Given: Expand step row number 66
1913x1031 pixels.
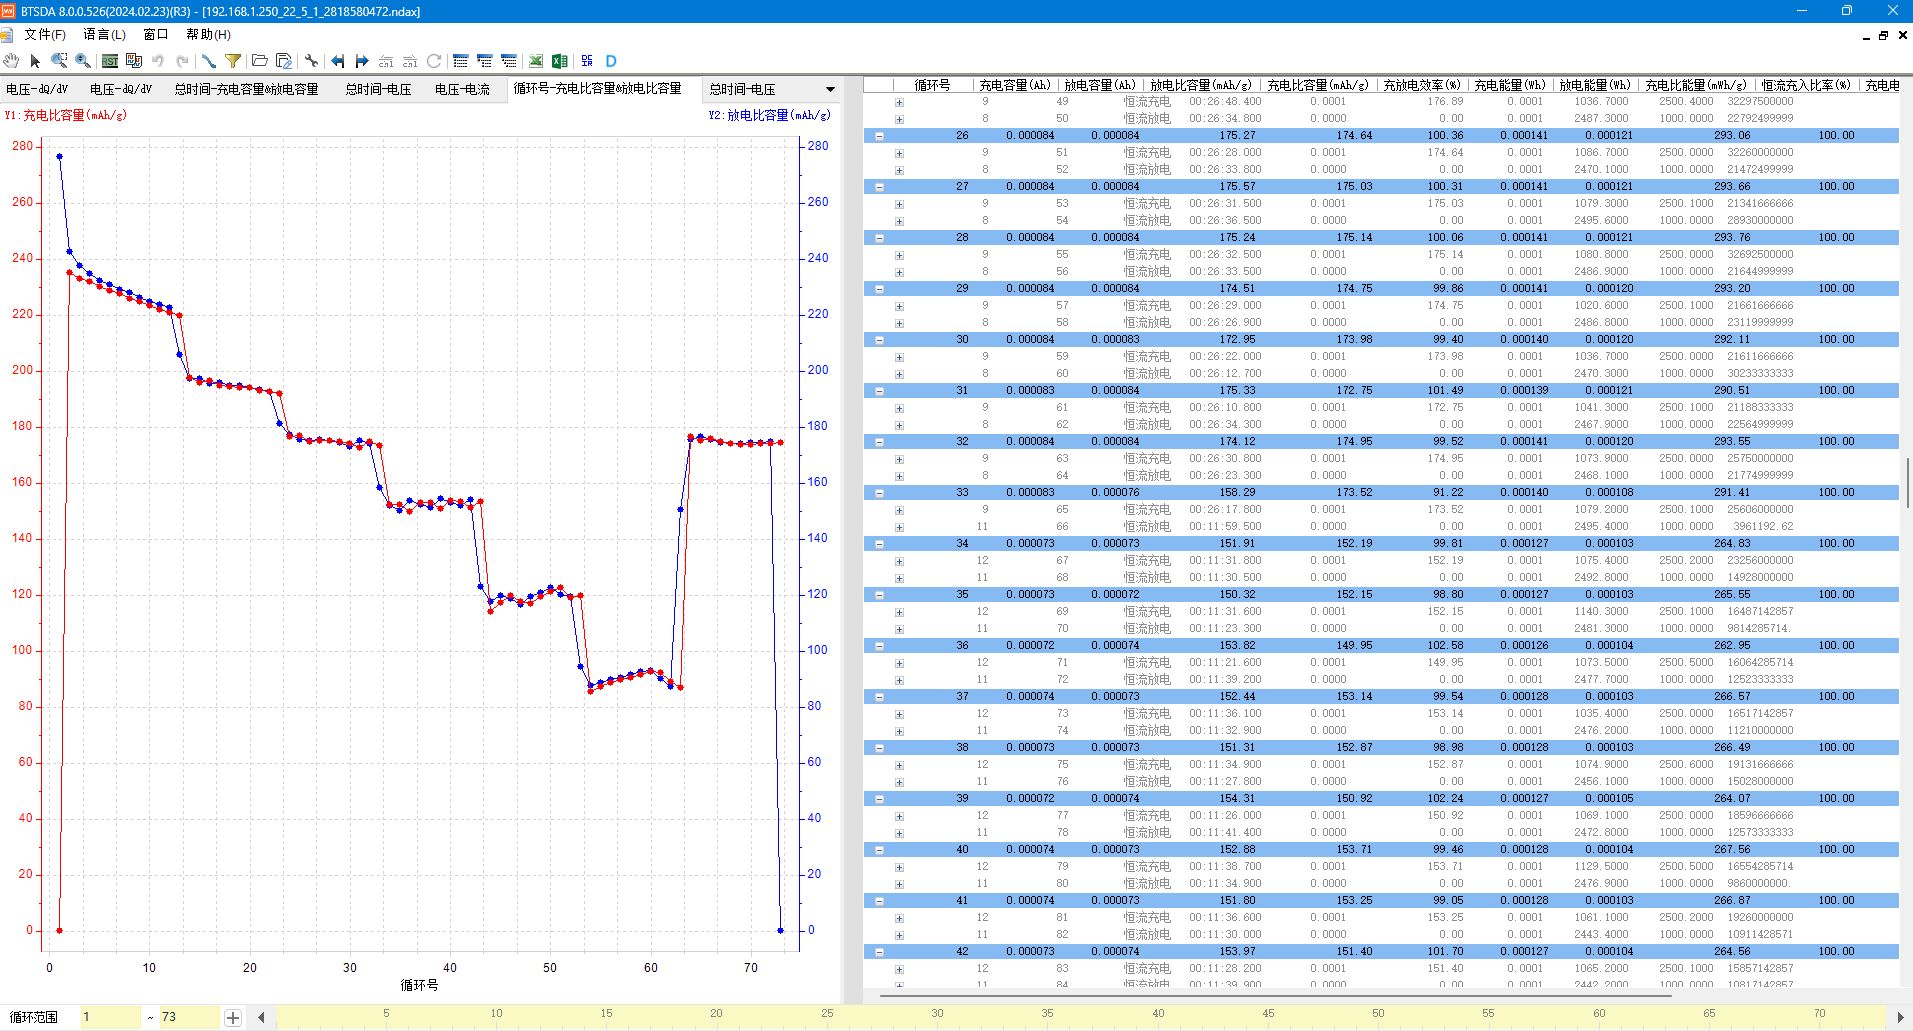Looking at the screenshot, I should [899, 527].
